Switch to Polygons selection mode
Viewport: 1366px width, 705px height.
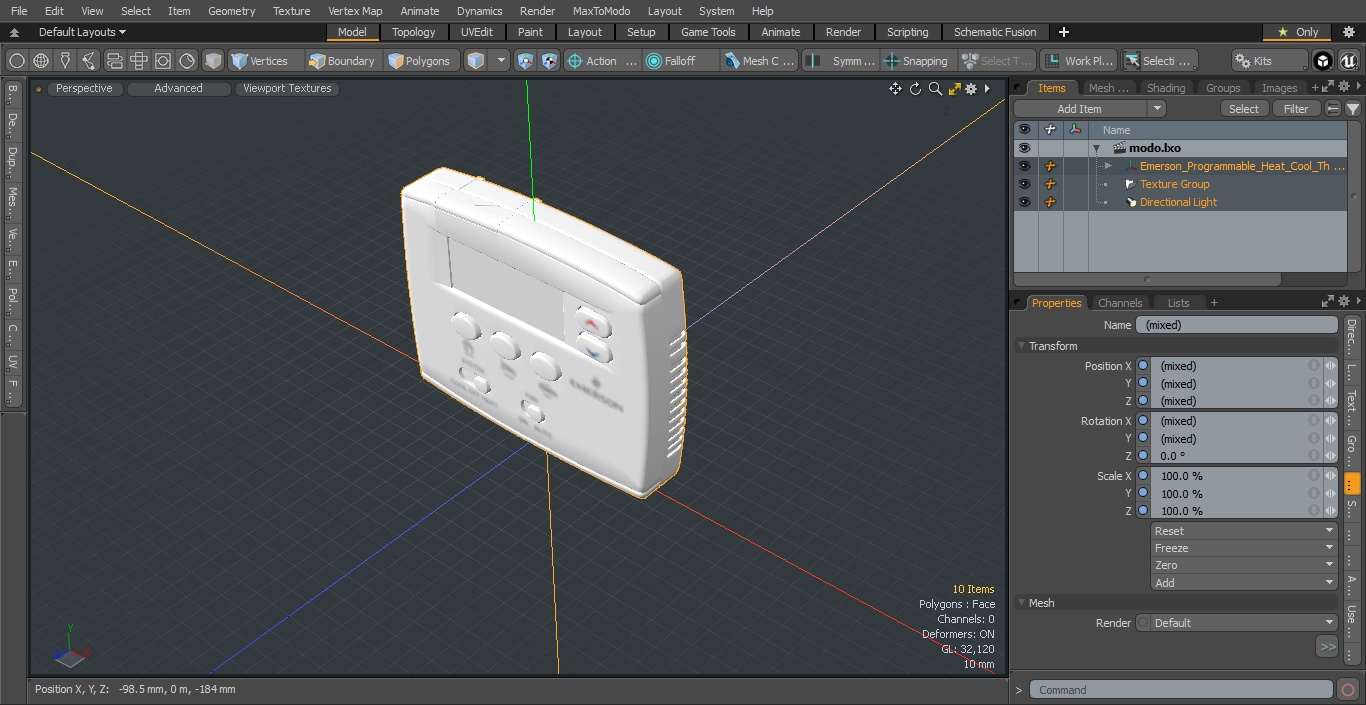pos(422,61)
